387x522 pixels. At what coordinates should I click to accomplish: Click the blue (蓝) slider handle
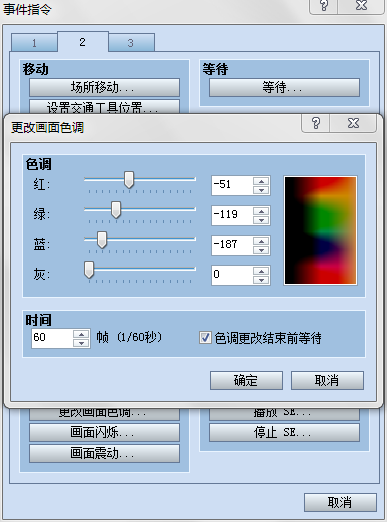(x=102, y=240)
